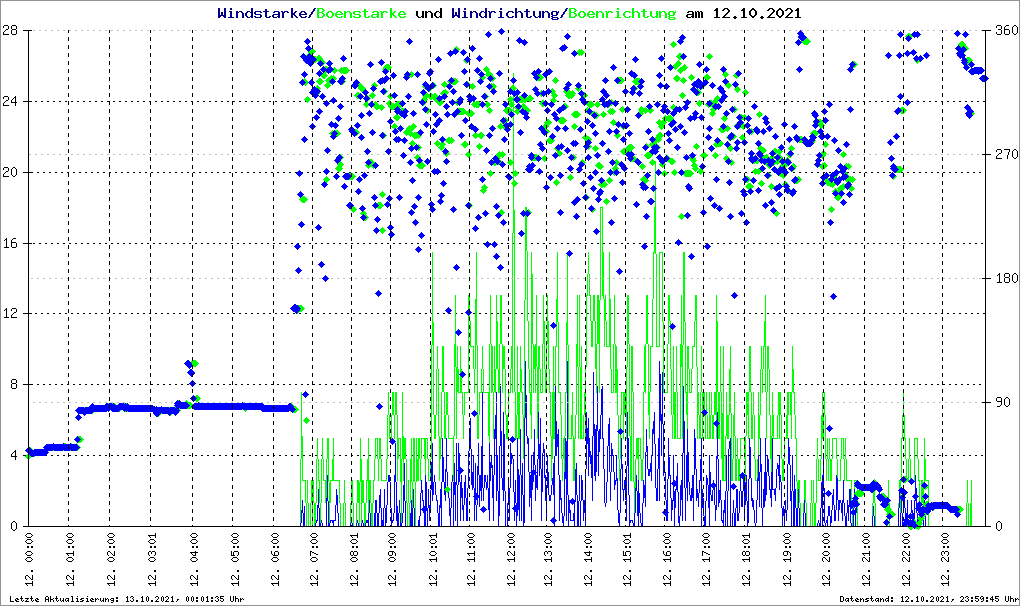Screen dimensions: 1020x606
Task: Click the 15:01 time axis label
Action: point(629,558)
